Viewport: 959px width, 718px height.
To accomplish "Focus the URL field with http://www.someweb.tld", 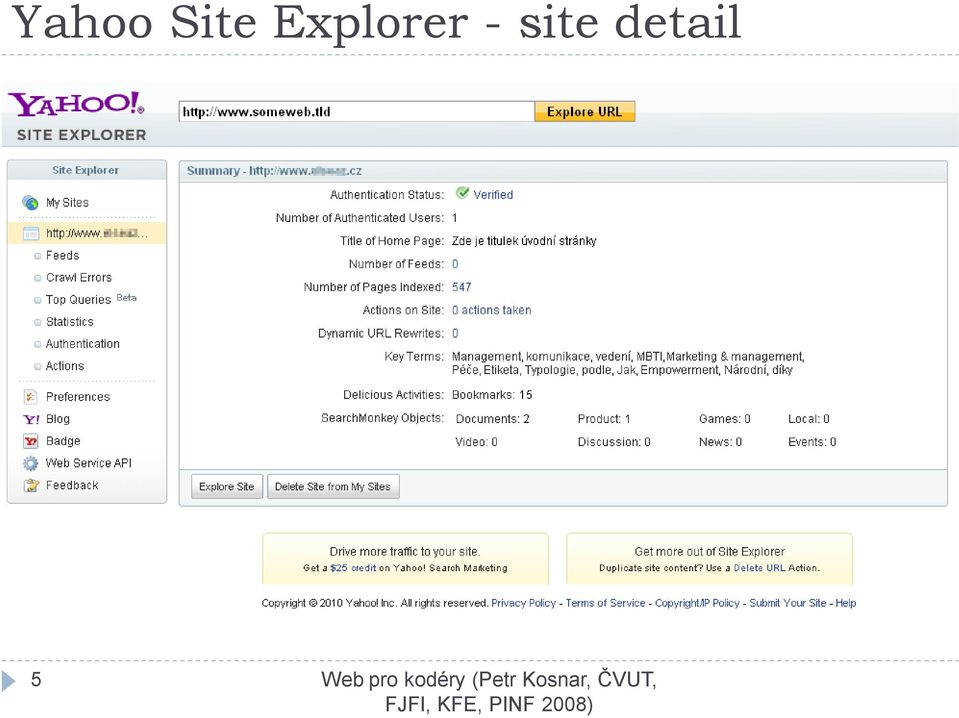I will coord(357,112).
